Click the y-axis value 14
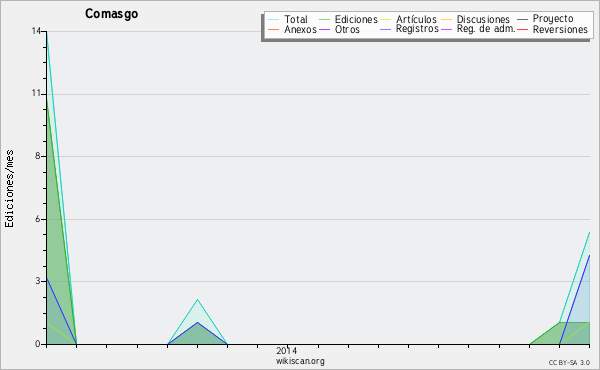Viewport: 600px width, 370px height. [x=36, y=31]
